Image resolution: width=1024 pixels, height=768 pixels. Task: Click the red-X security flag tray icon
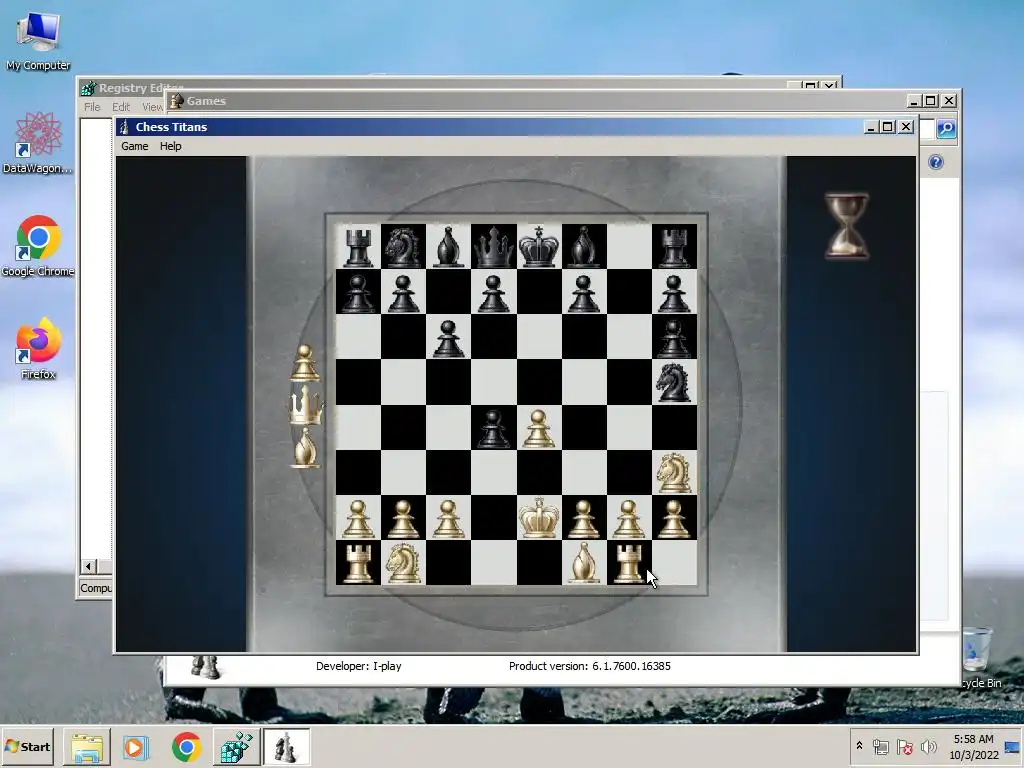coord(904,746)
